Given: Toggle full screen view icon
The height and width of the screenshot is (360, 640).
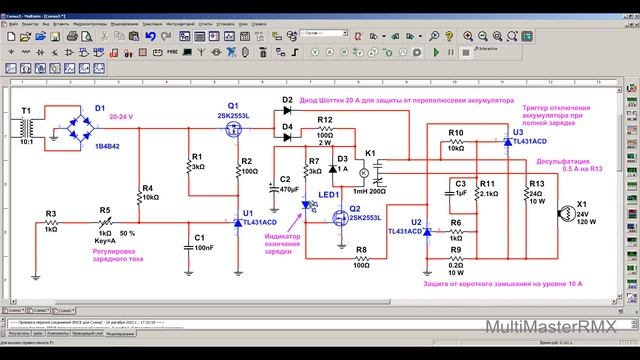Looking at the screenshot, I should (527, 36).
